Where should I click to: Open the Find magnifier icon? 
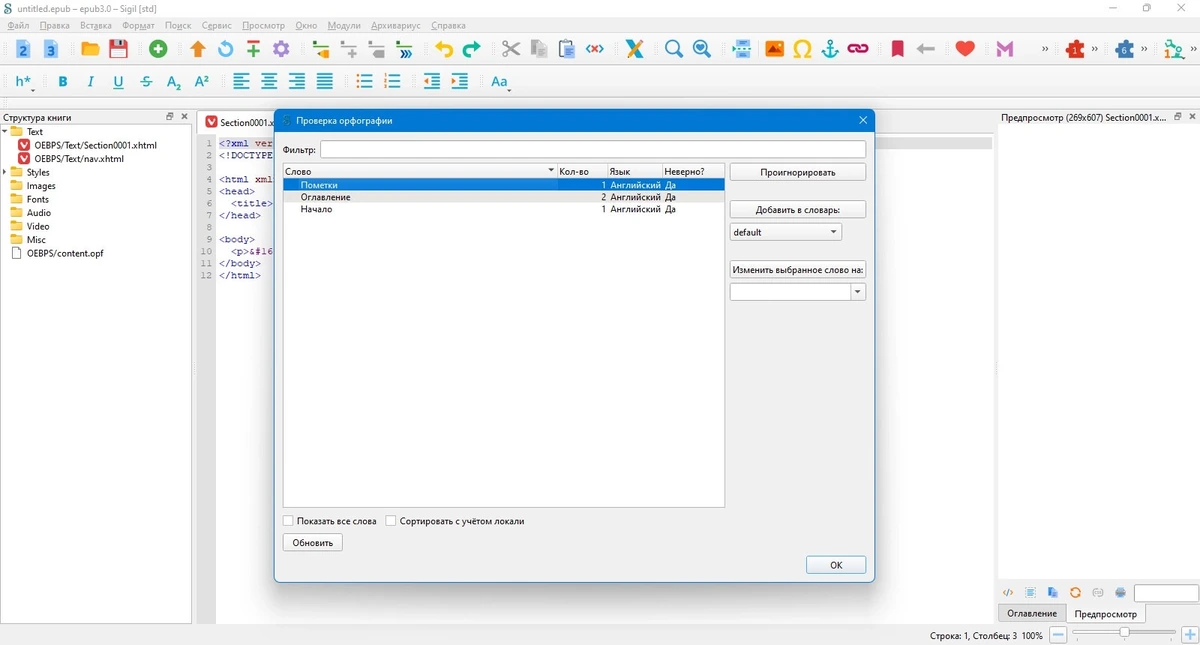tap(674, 49)
